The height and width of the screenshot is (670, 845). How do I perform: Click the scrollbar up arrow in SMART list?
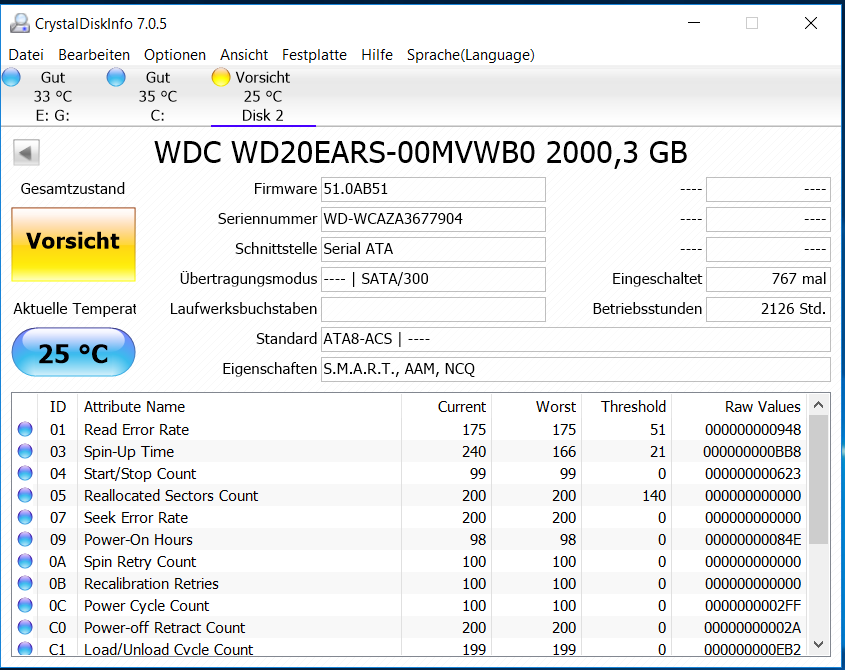819,405
